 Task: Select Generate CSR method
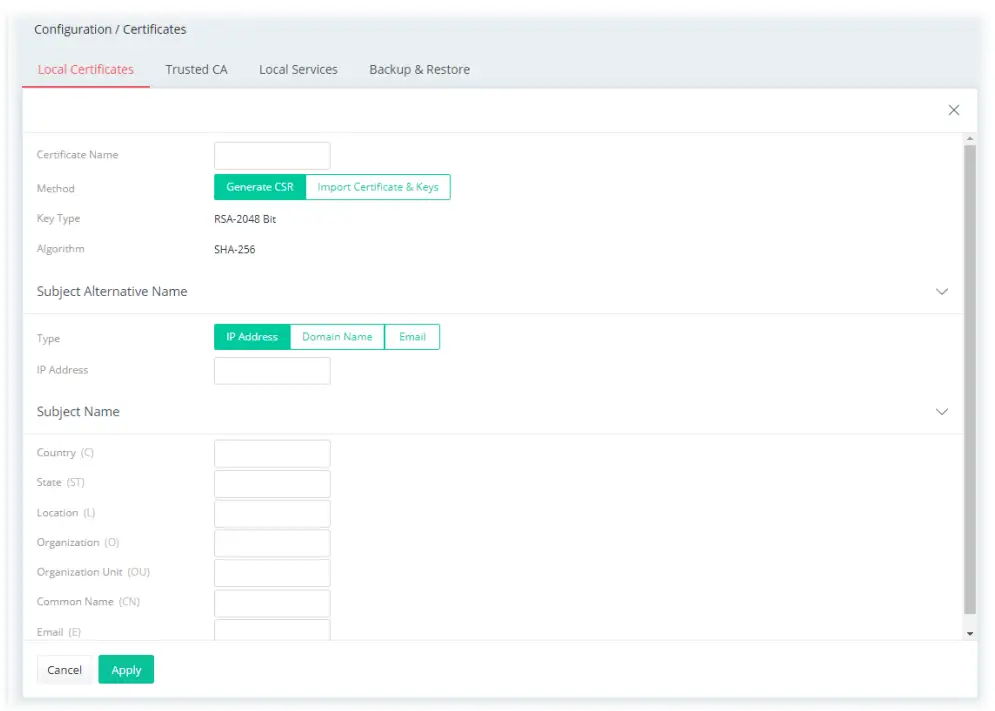pos(259,187)
